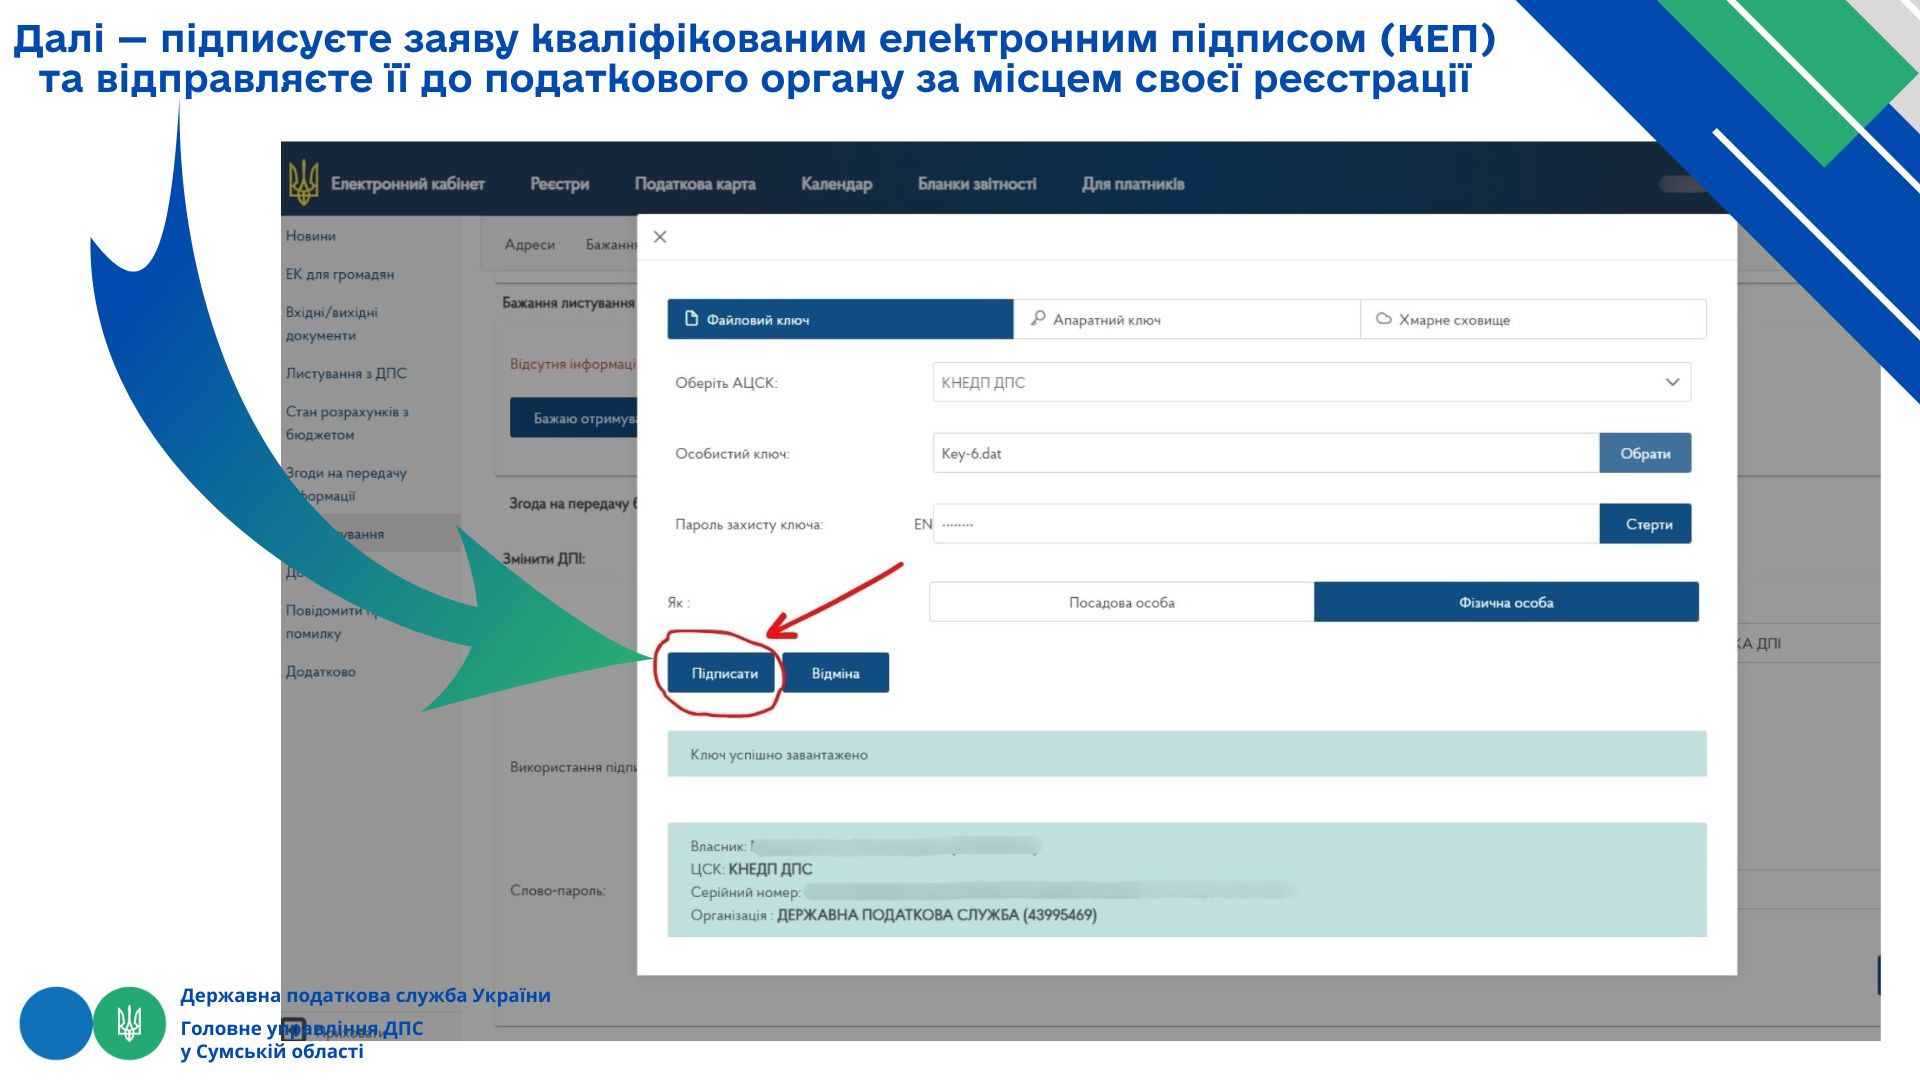Image resolution: width=1920 pixels, height=1080 pixels.
Task: Switch to Хмарне сховище tab
Action: pos(1532,320)
